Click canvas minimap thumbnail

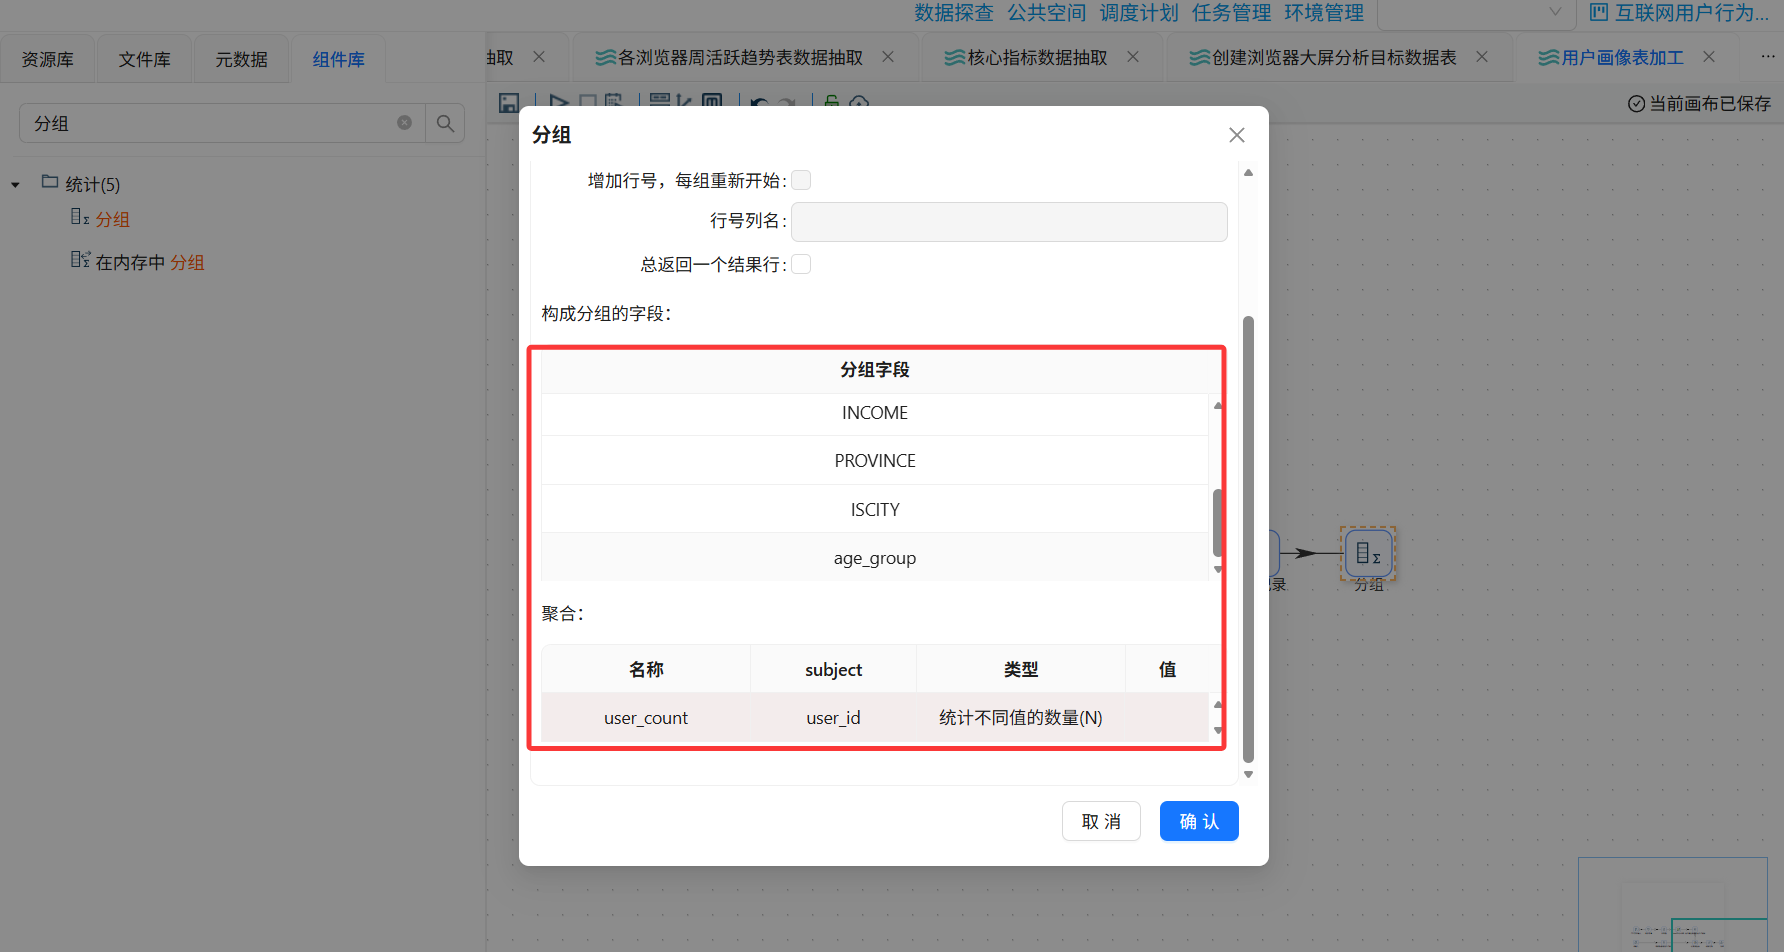click(1673, 904)
